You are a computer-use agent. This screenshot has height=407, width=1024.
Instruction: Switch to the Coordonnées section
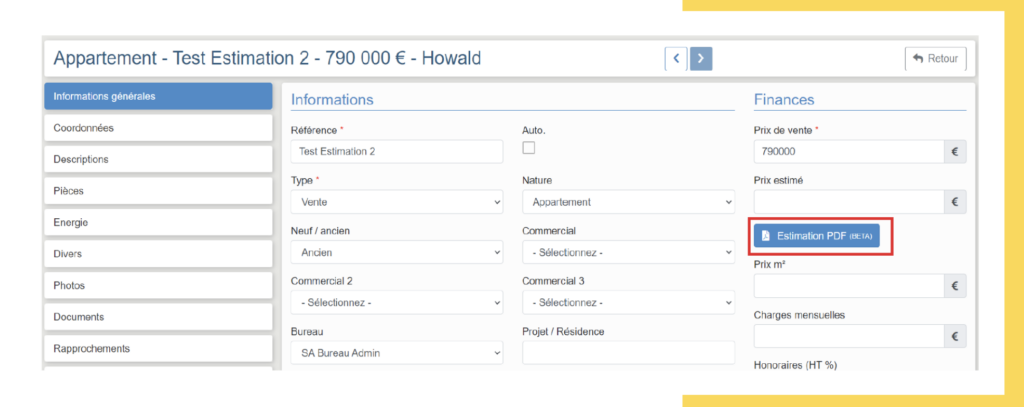pyautogui.click(x=158, y=128)
